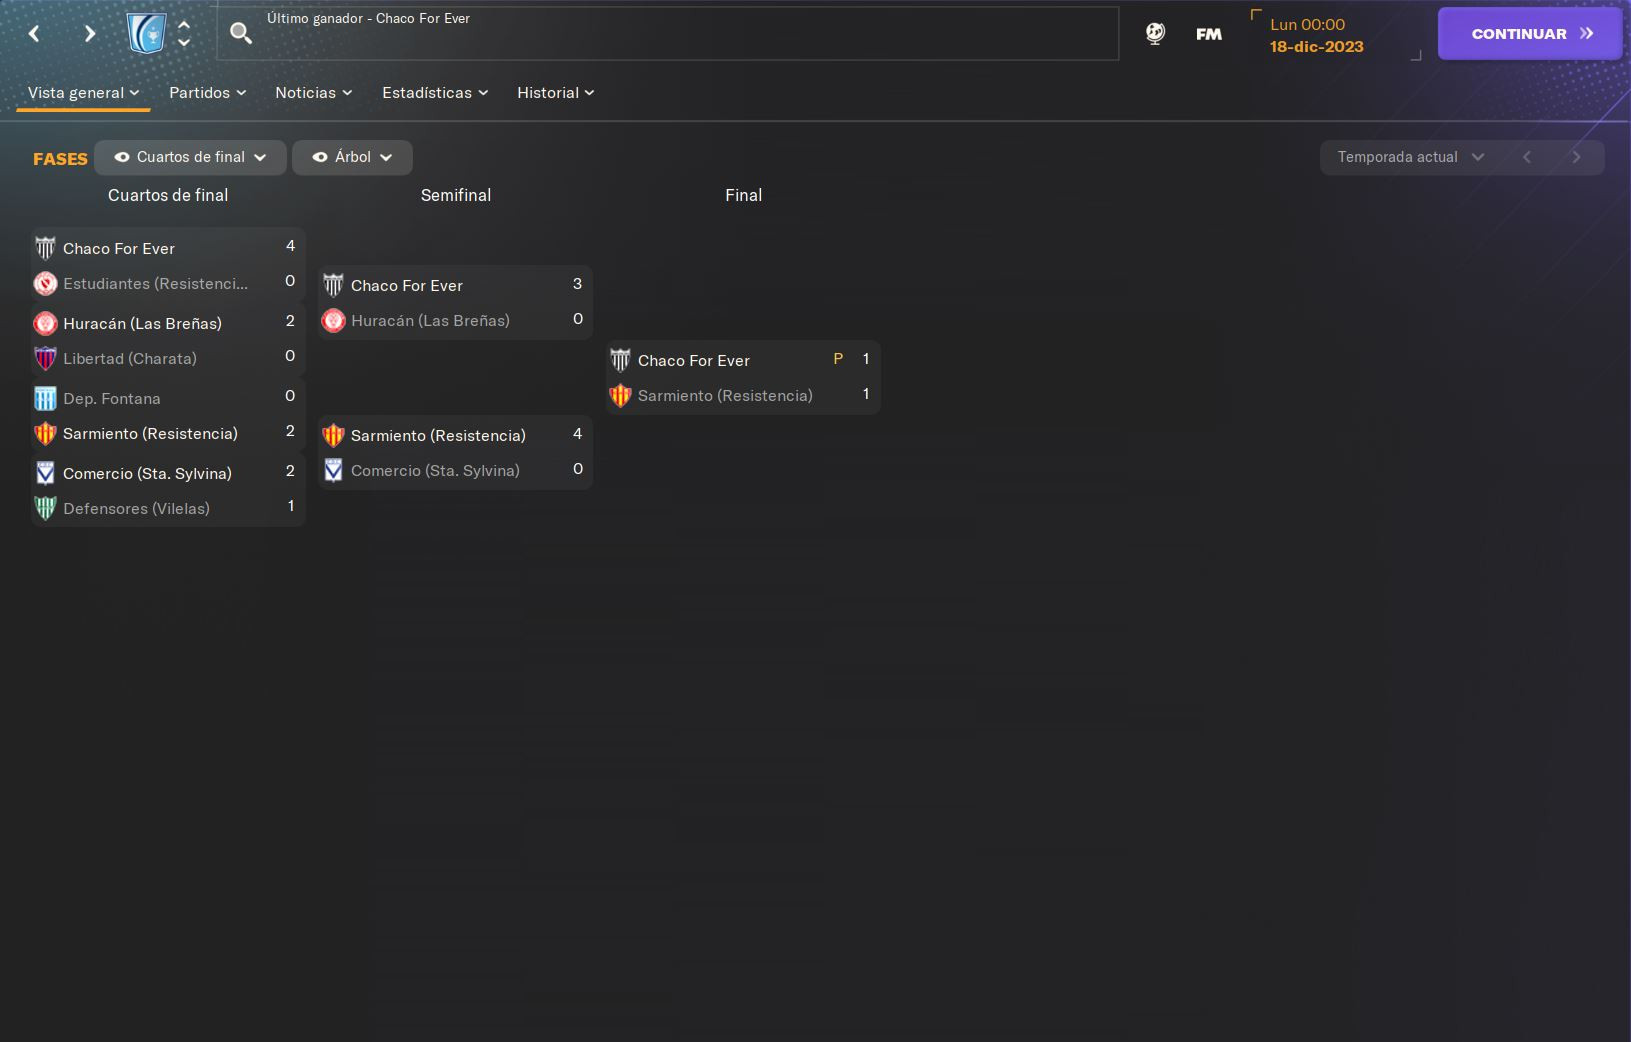1631x1042 pixels.
Task: Select the date and time display
Action: point(1317,35)
